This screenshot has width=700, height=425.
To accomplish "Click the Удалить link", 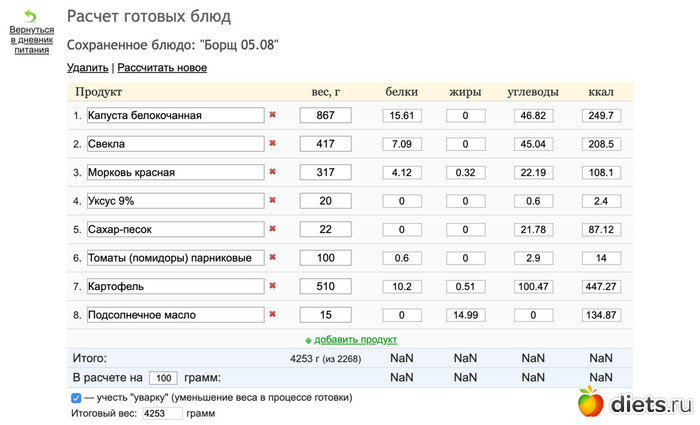I will [87, 68].
